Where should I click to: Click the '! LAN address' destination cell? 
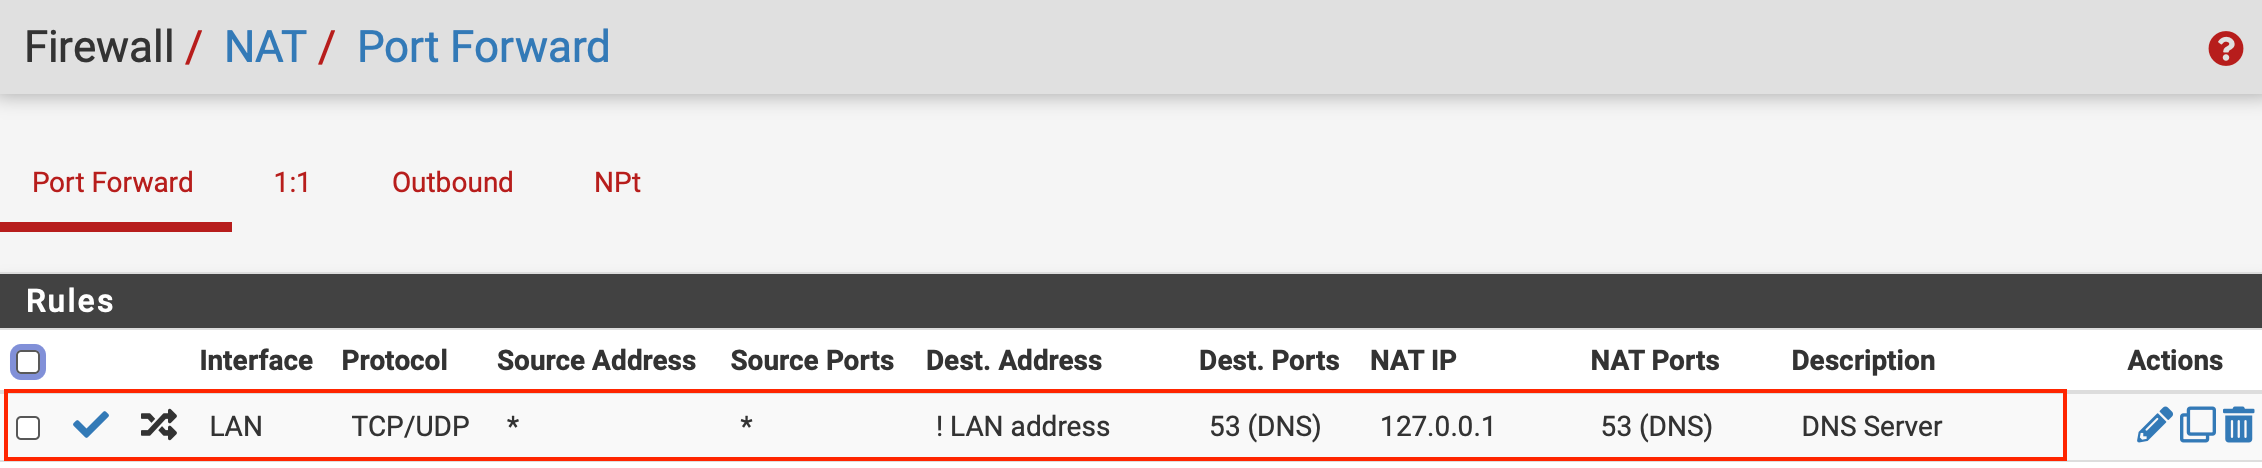[1022, 426]
